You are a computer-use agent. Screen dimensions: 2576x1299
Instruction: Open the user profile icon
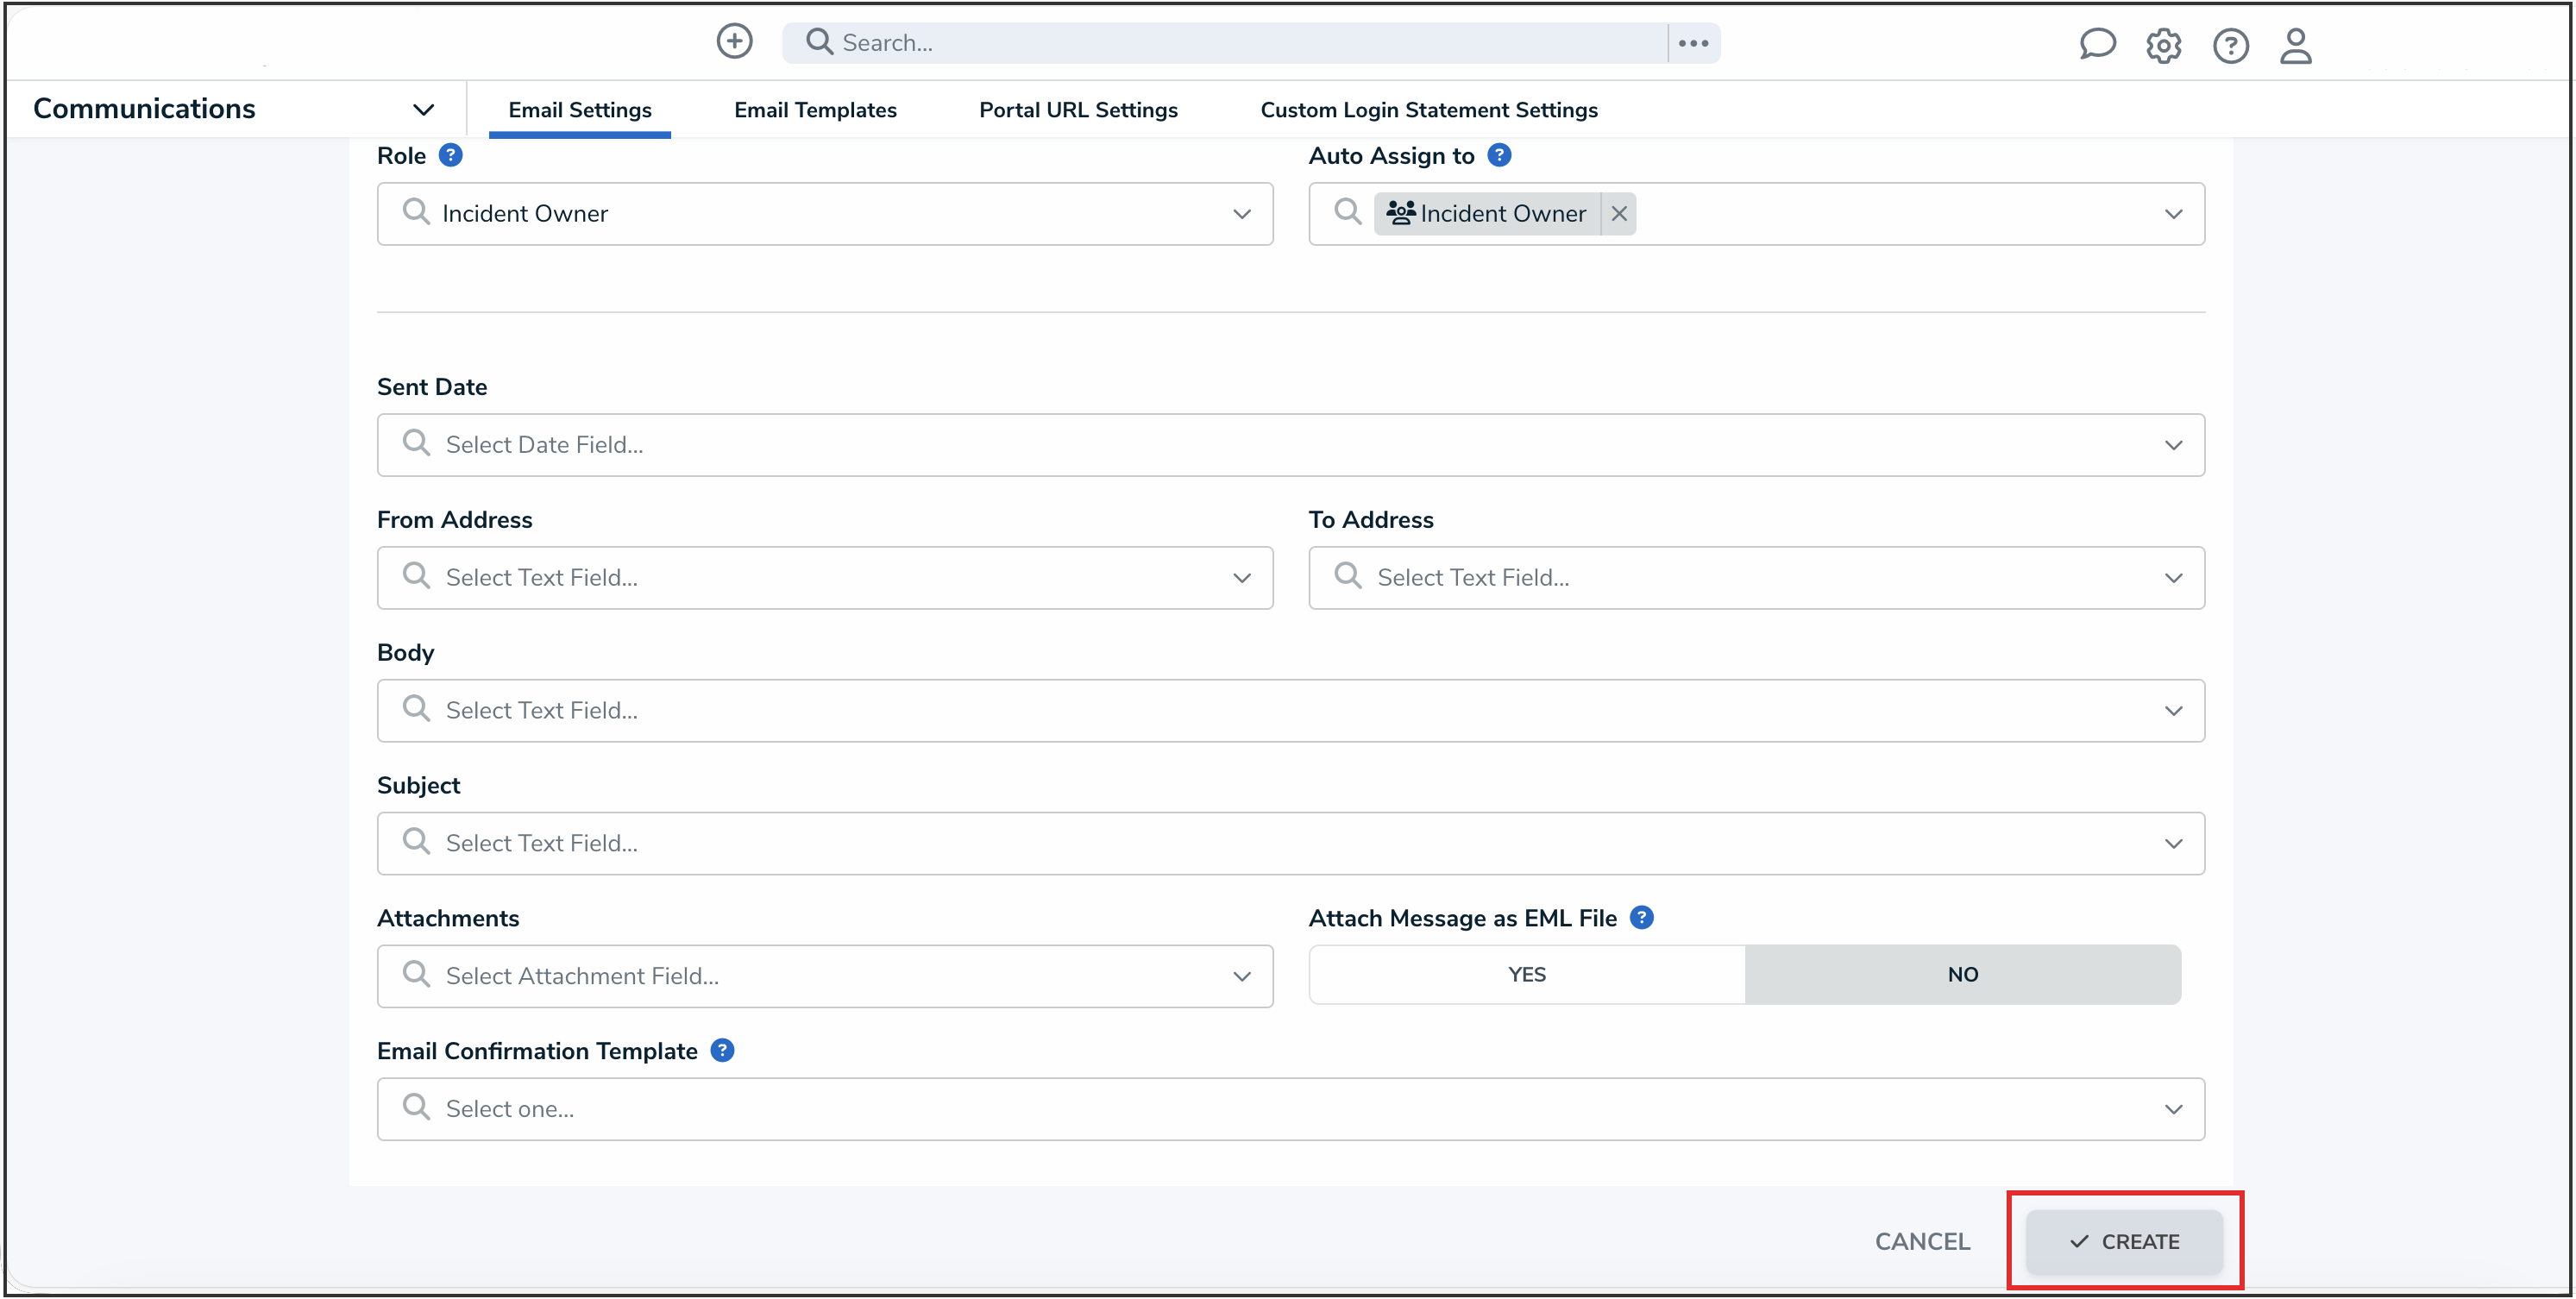point(2296,46)
